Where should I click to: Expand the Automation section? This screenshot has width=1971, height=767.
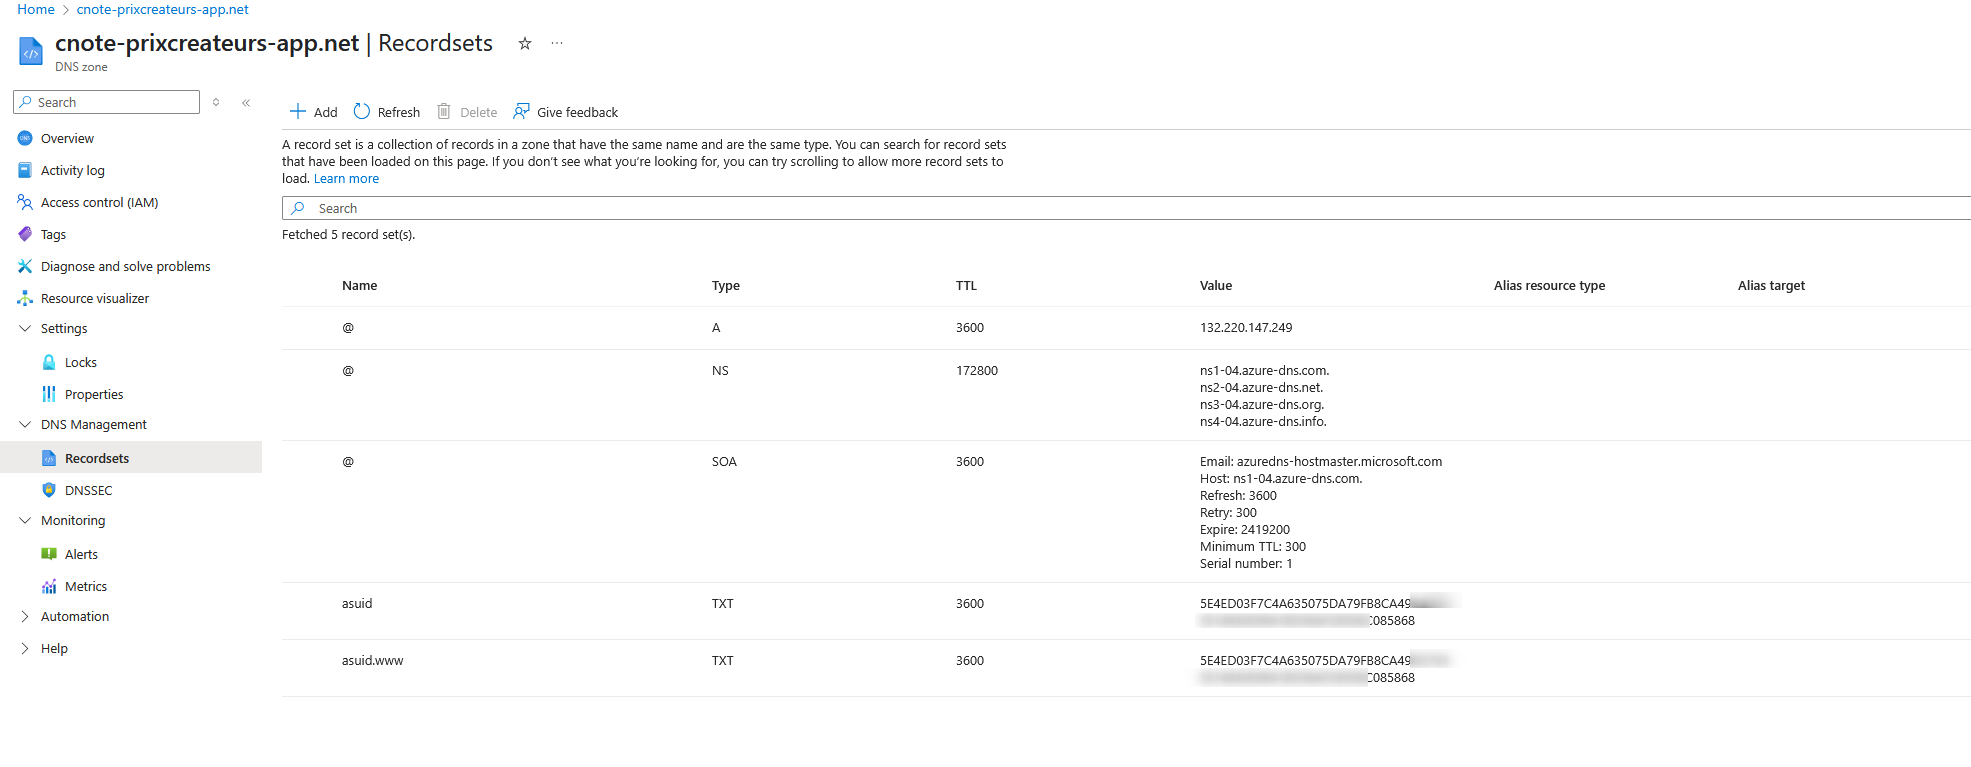click(25, 616)
